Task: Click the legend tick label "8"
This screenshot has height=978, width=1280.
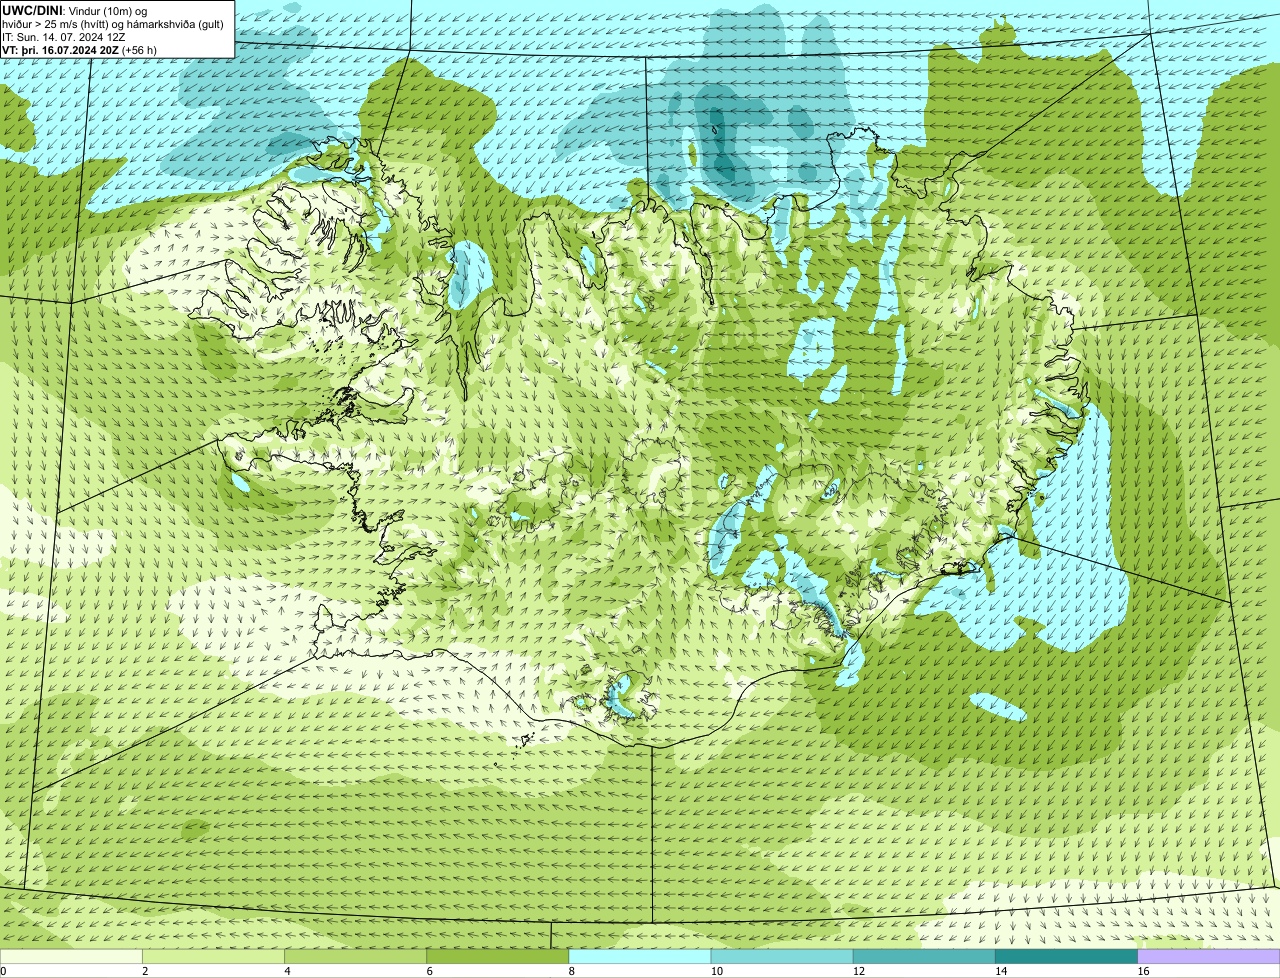Action: 572,971
